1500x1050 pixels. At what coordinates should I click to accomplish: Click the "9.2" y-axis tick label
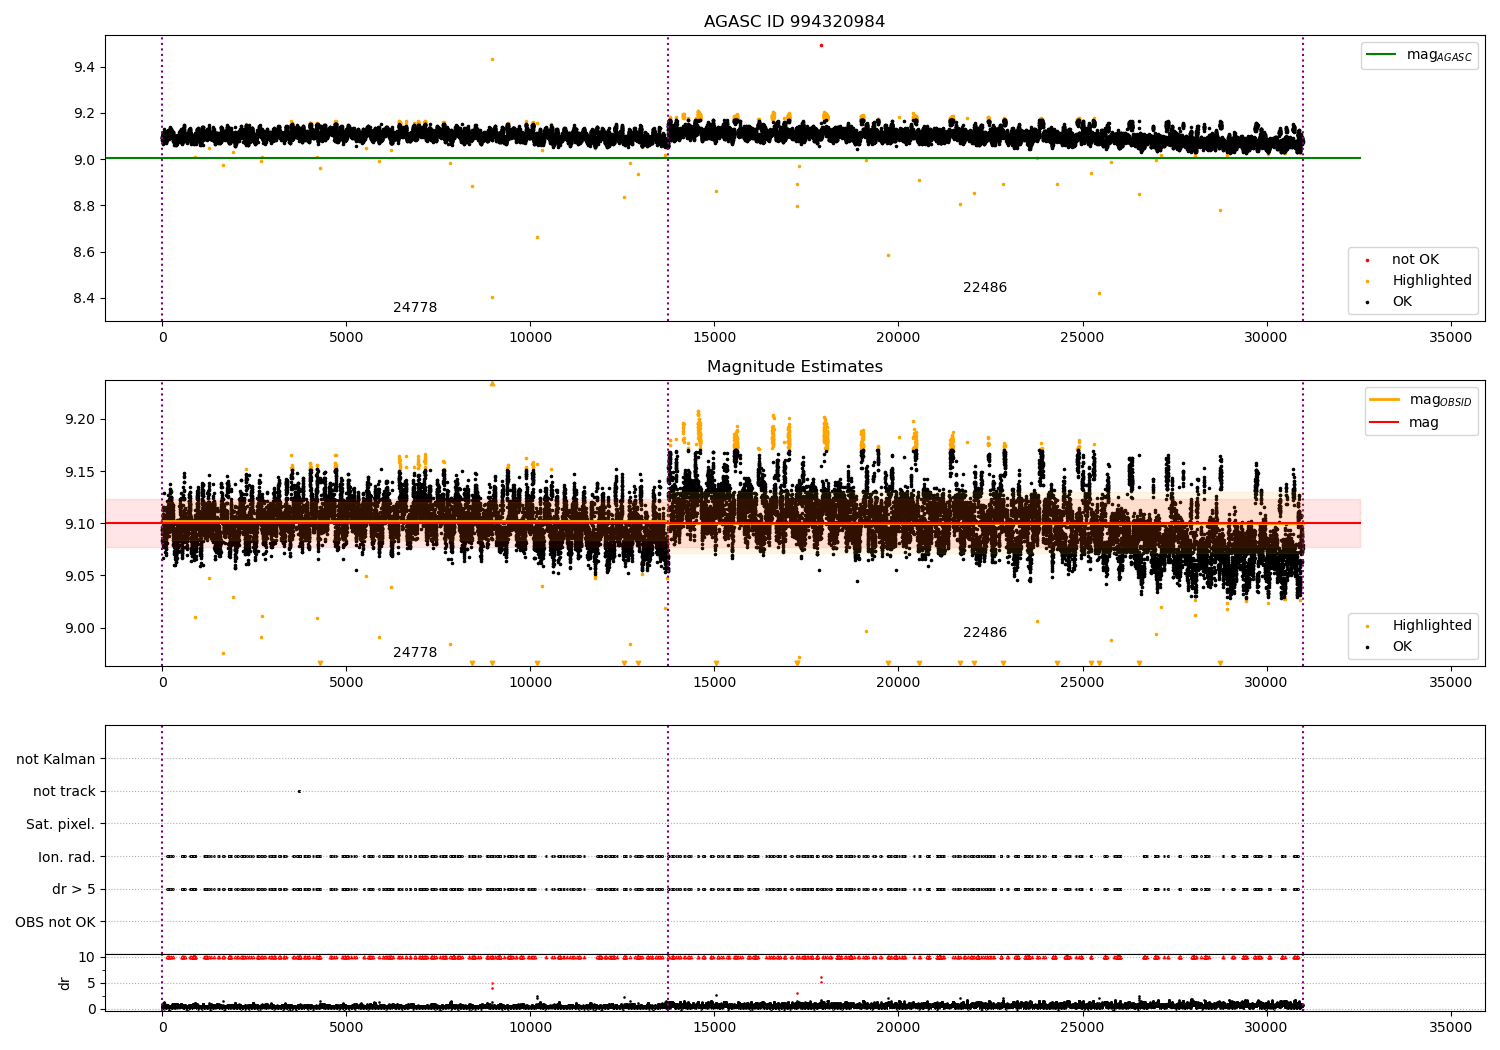point(84,114)
